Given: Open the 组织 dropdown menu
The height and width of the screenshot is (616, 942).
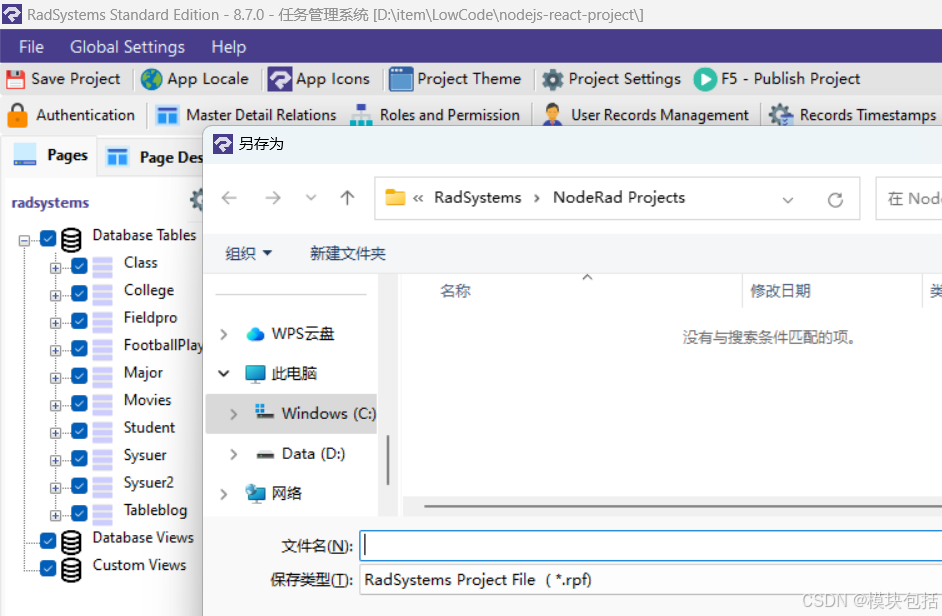Looking at the screenshot, I should click(248, 253).
